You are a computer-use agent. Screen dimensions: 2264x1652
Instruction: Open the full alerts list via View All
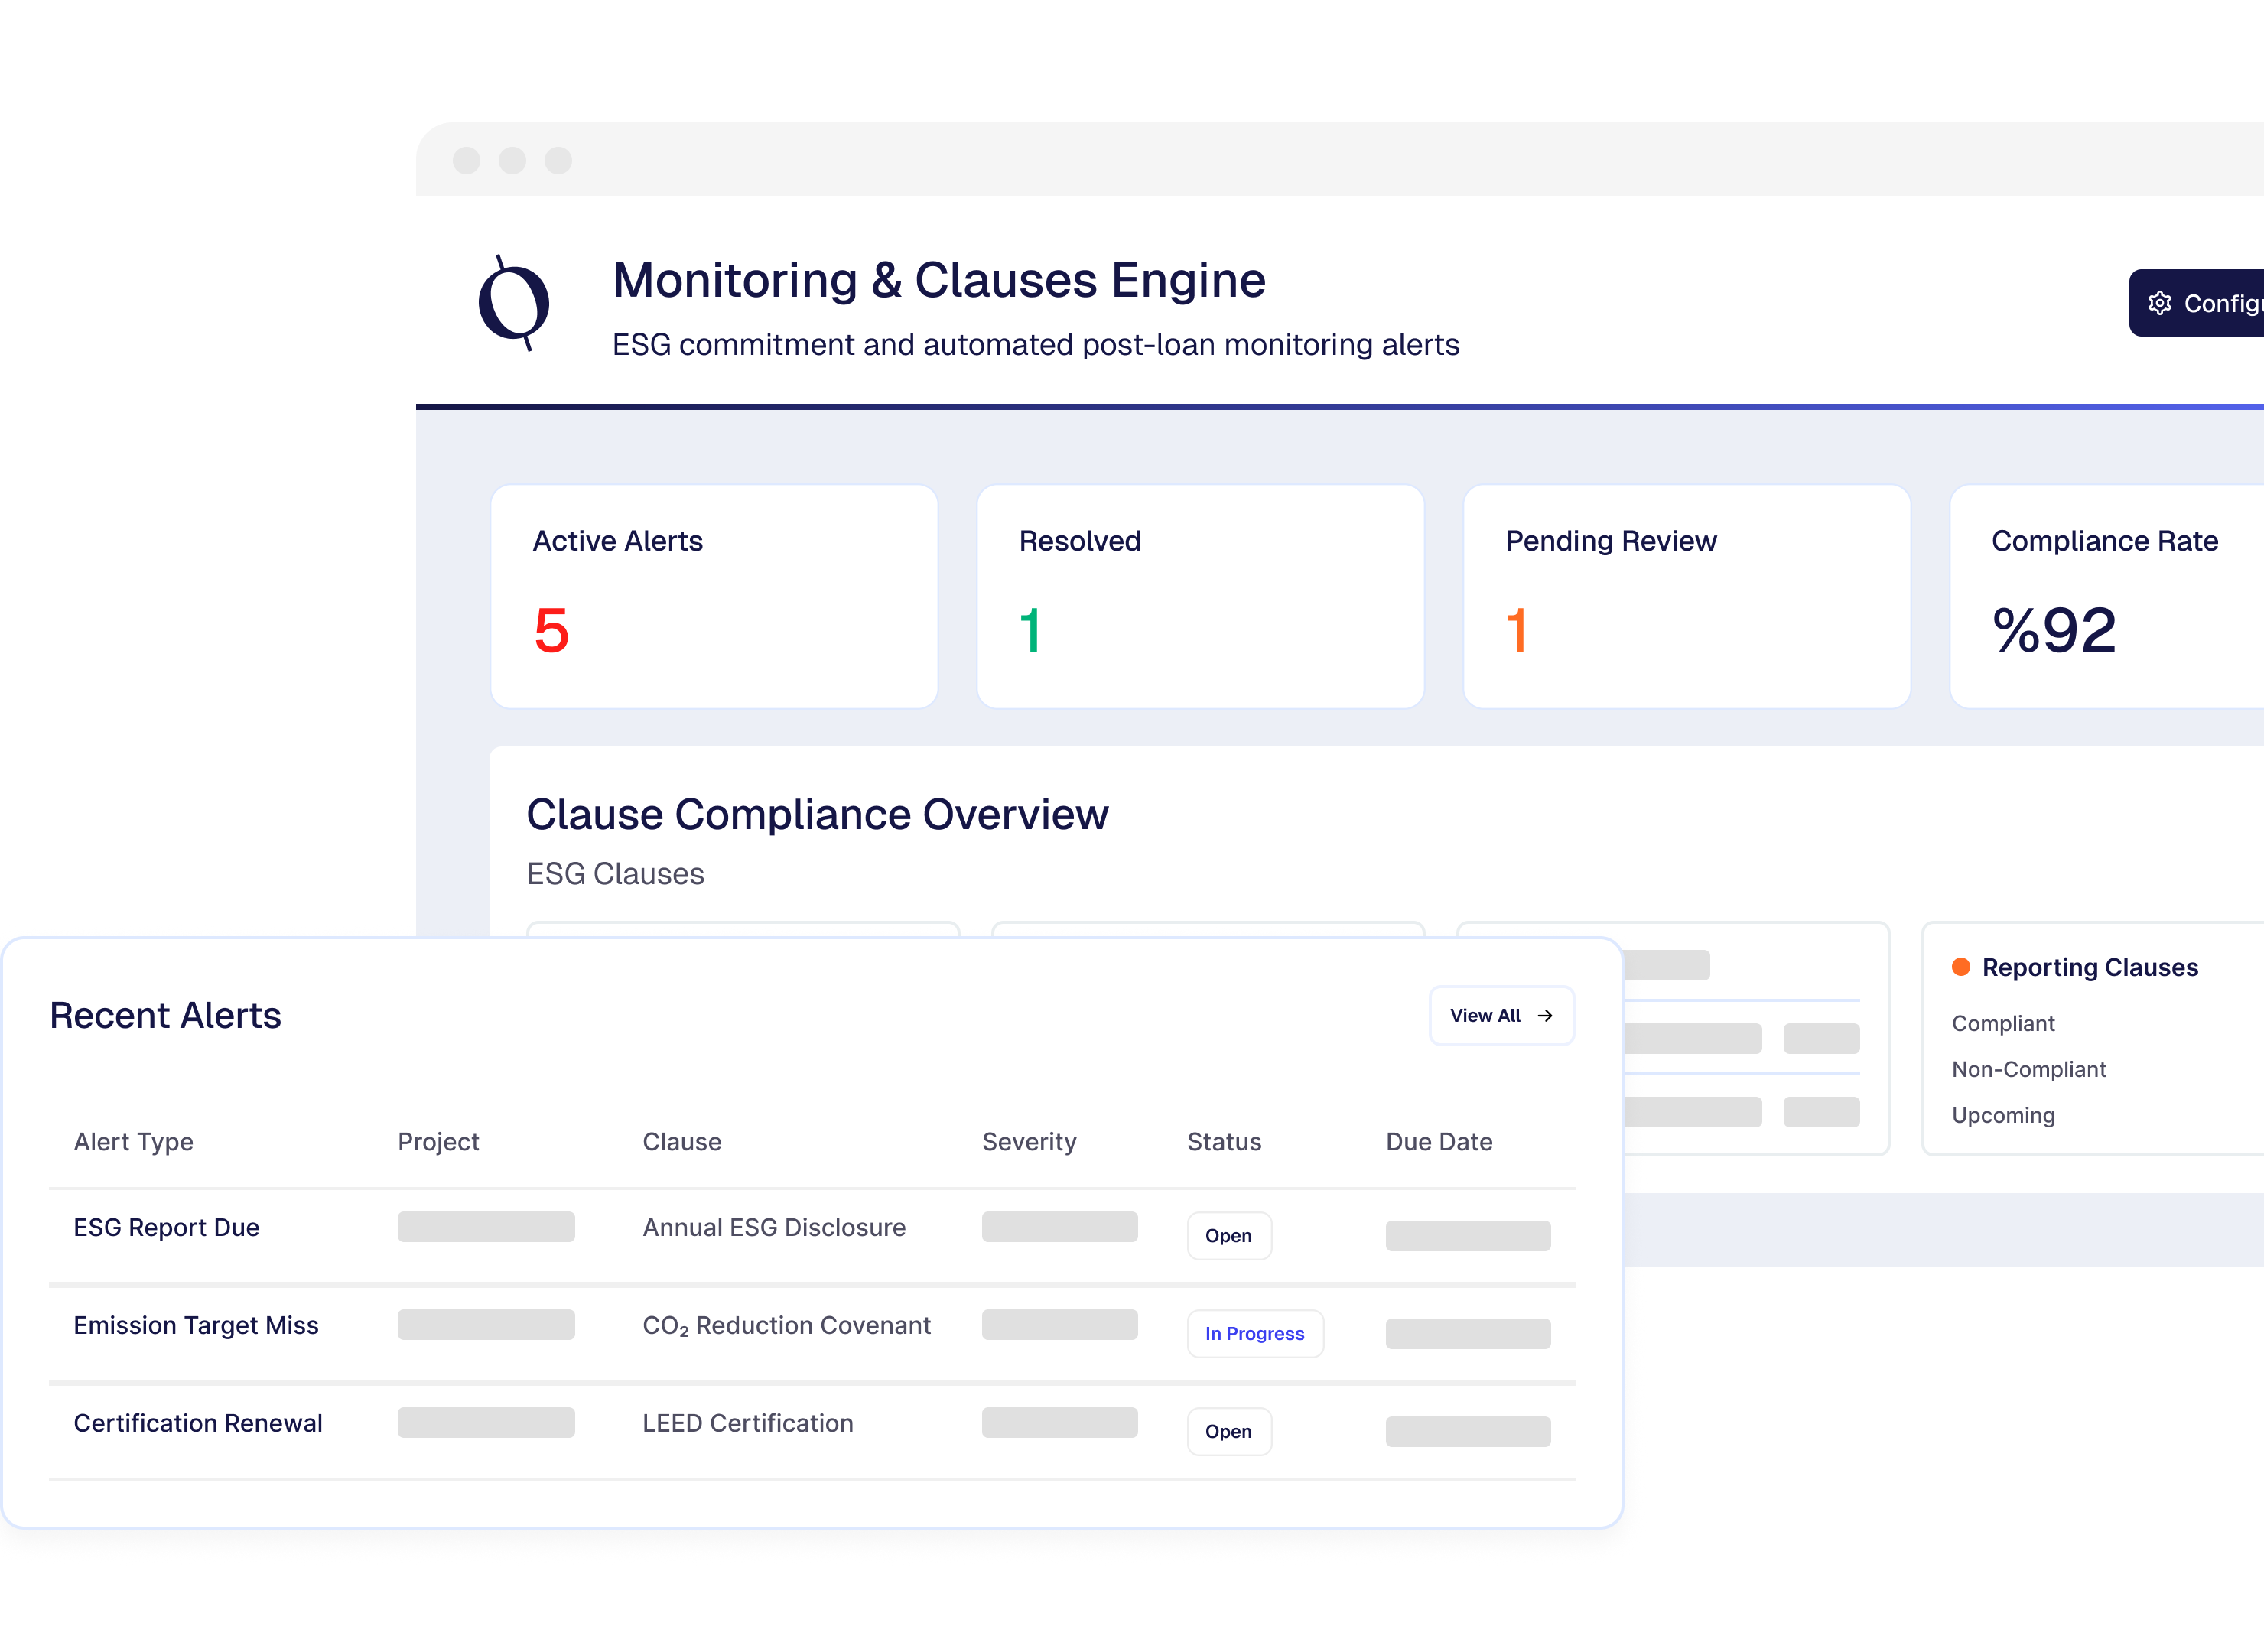point(1500,1015)
